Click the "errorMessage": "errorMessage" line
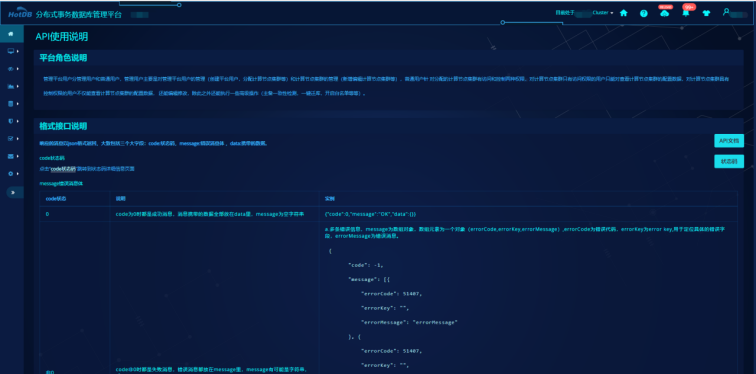The image size is (756, 374). (x=409, y=322)
